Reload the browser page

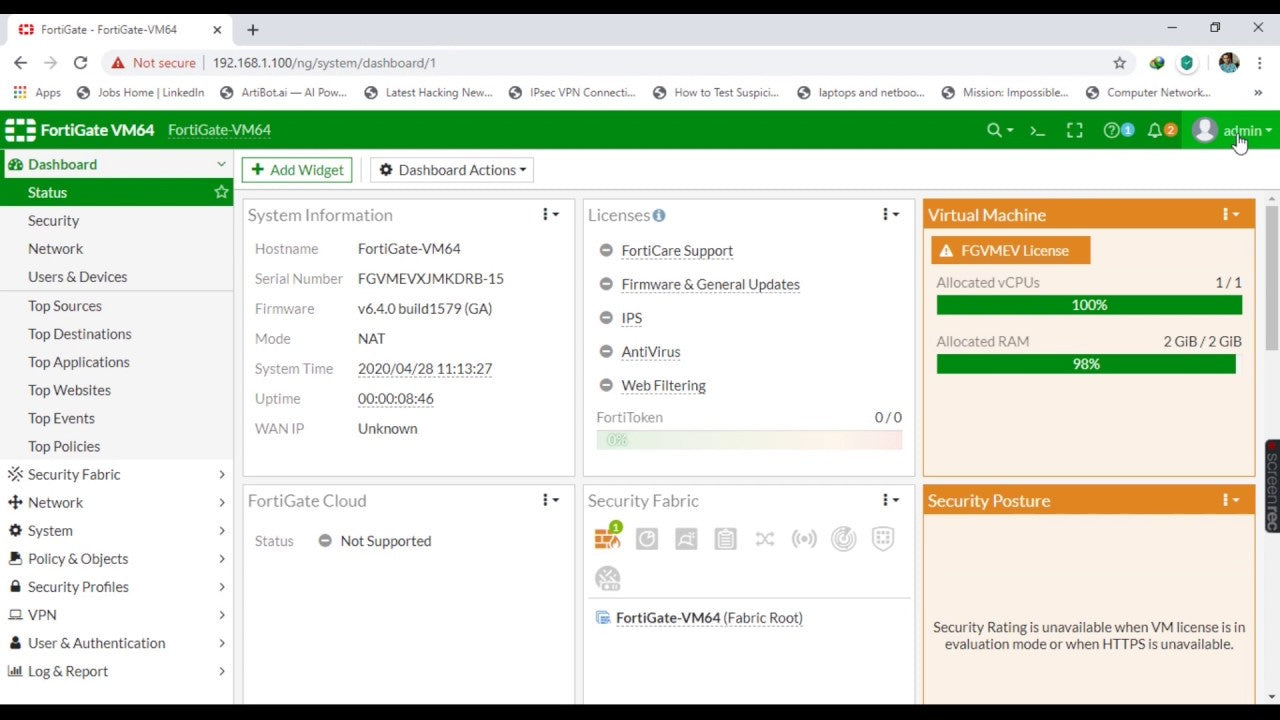click(81, 62)
